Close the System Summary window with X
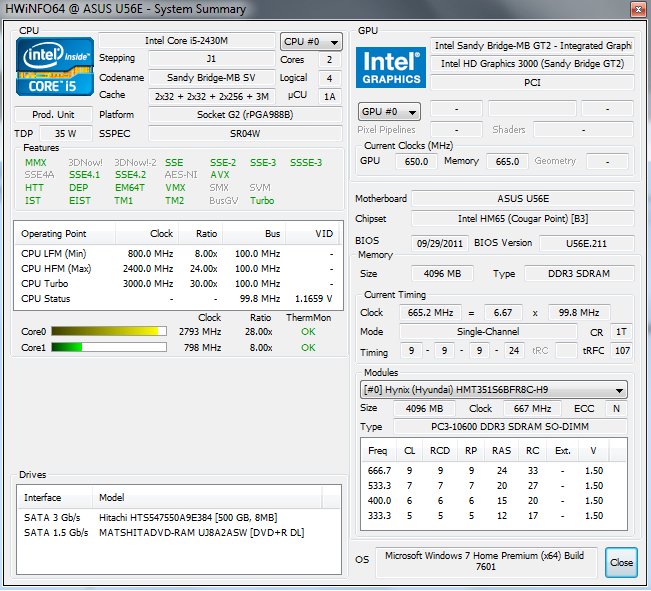This screenshot has width=651, height=591. [x=638, y=9]
